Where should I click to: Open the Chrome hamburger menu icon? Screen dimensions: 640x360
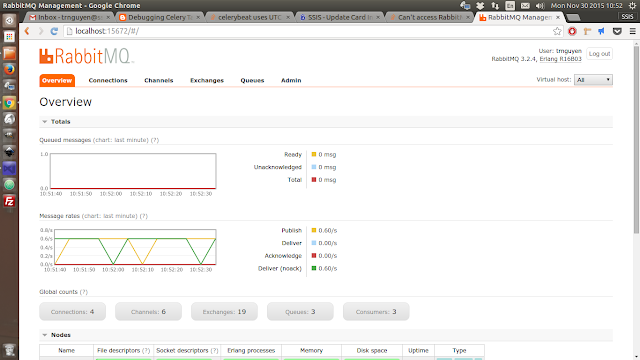(633, 31)
